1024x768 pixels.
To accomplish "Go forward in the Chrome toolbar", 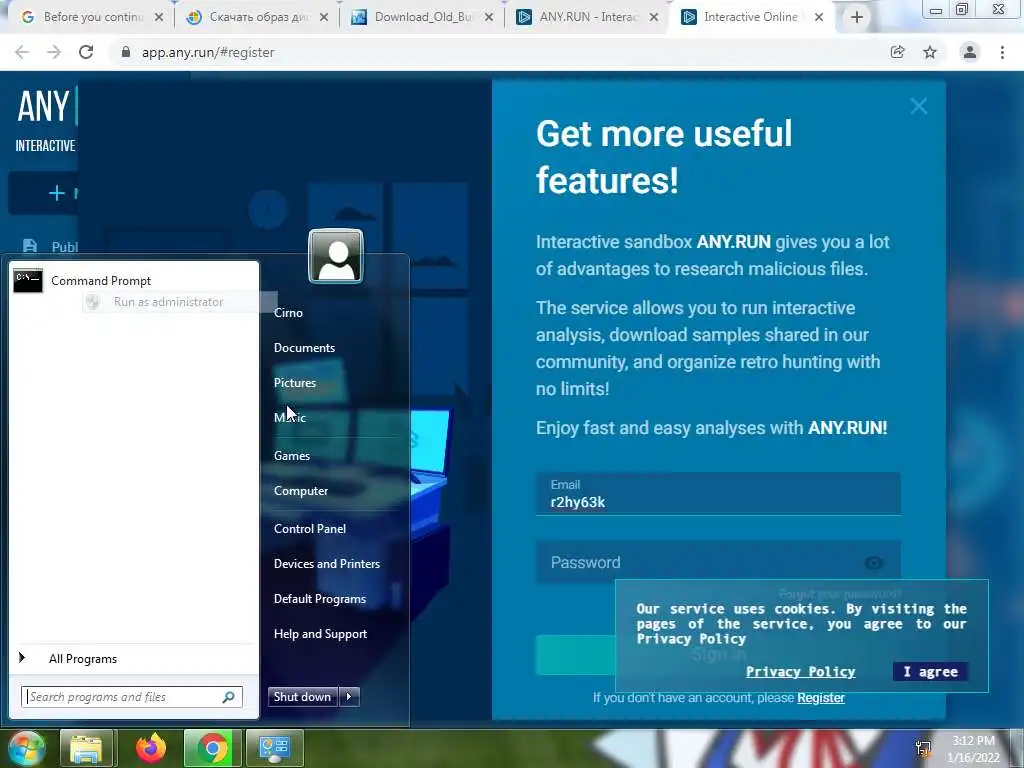I will click(x=54, y=52).
